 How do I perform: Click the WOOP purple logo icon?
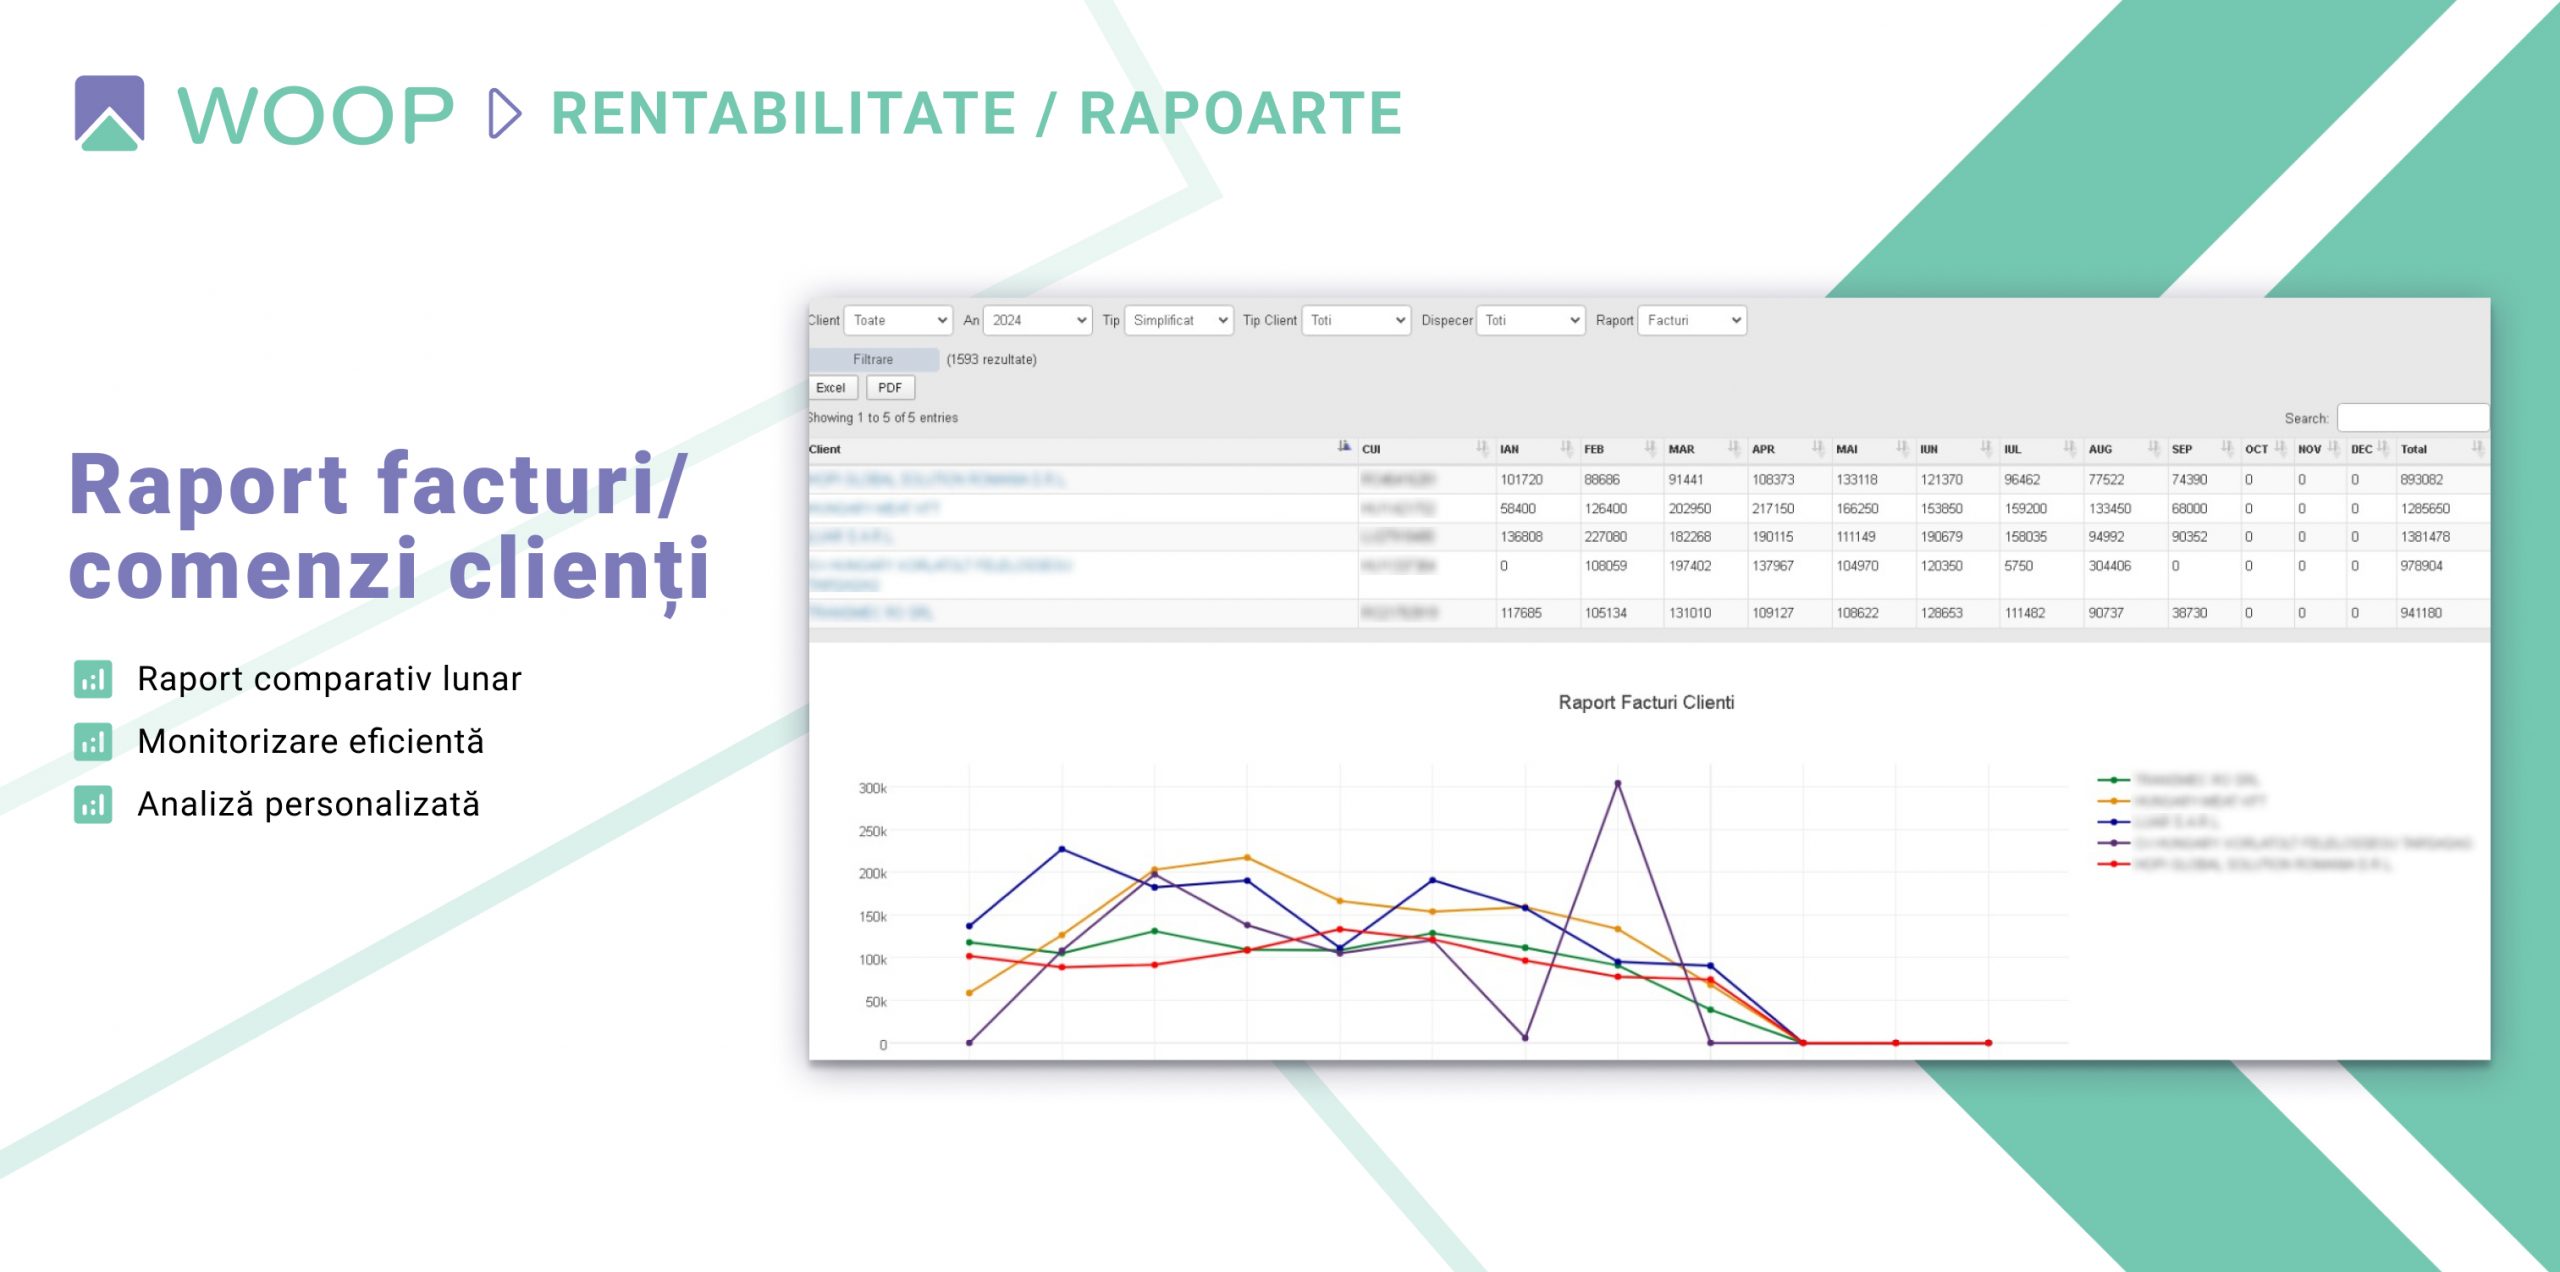point(109,112)
